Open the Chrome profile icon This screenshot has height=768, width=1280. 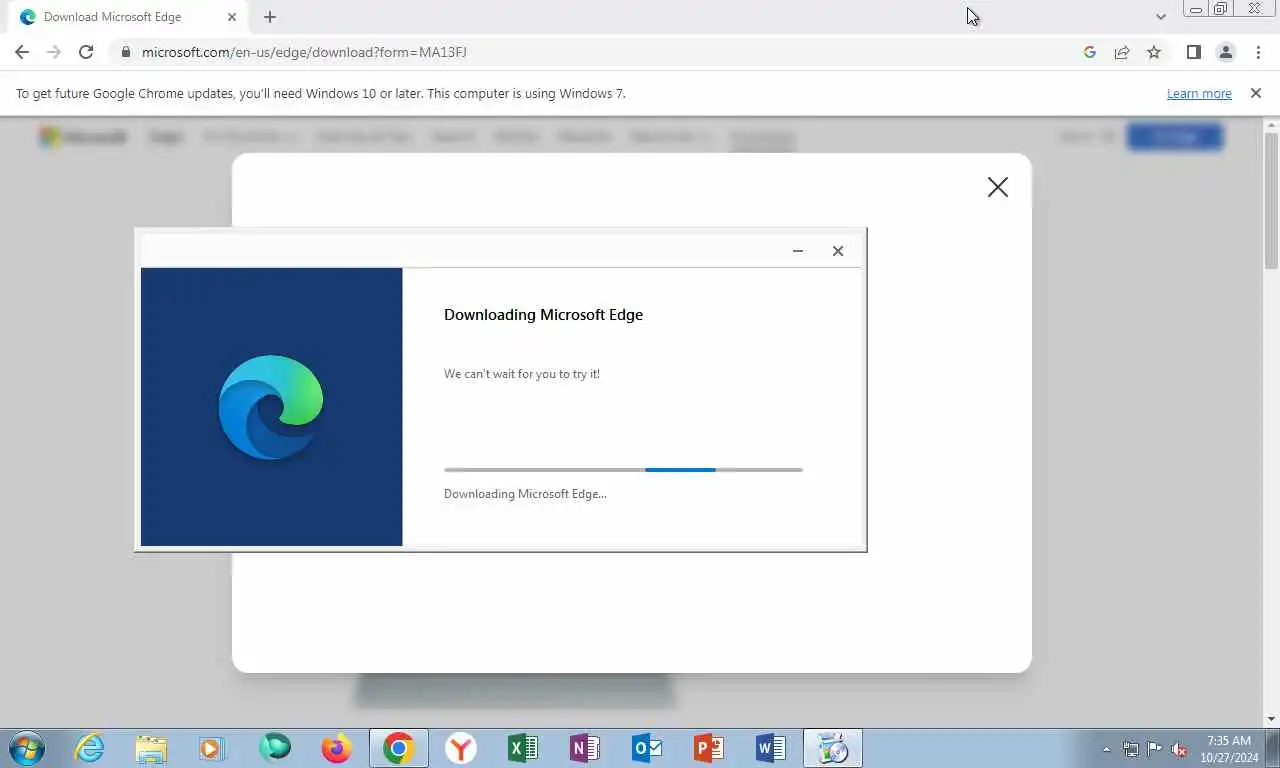pos(1226,52)
